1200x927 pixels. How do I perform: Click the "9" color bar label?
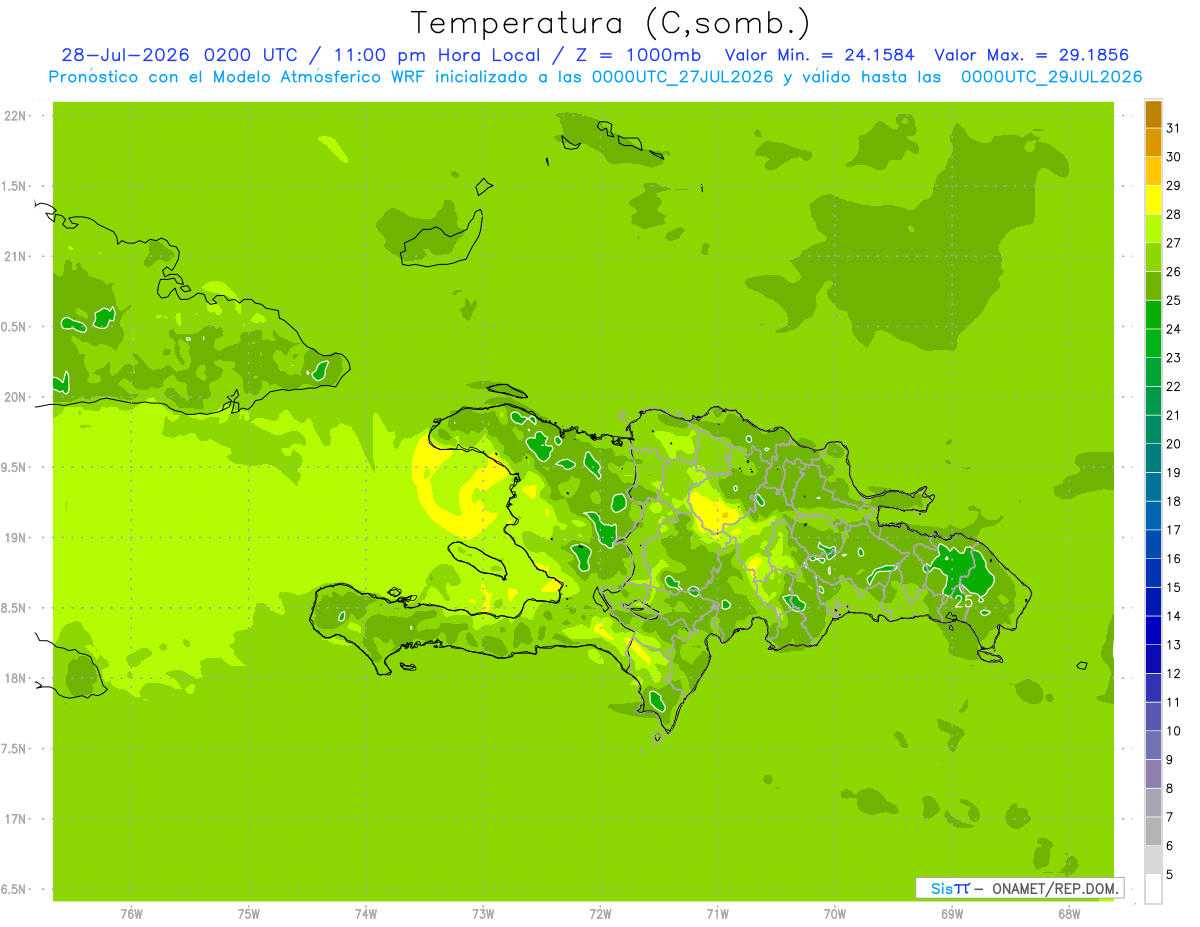[x=1170, y=760]
